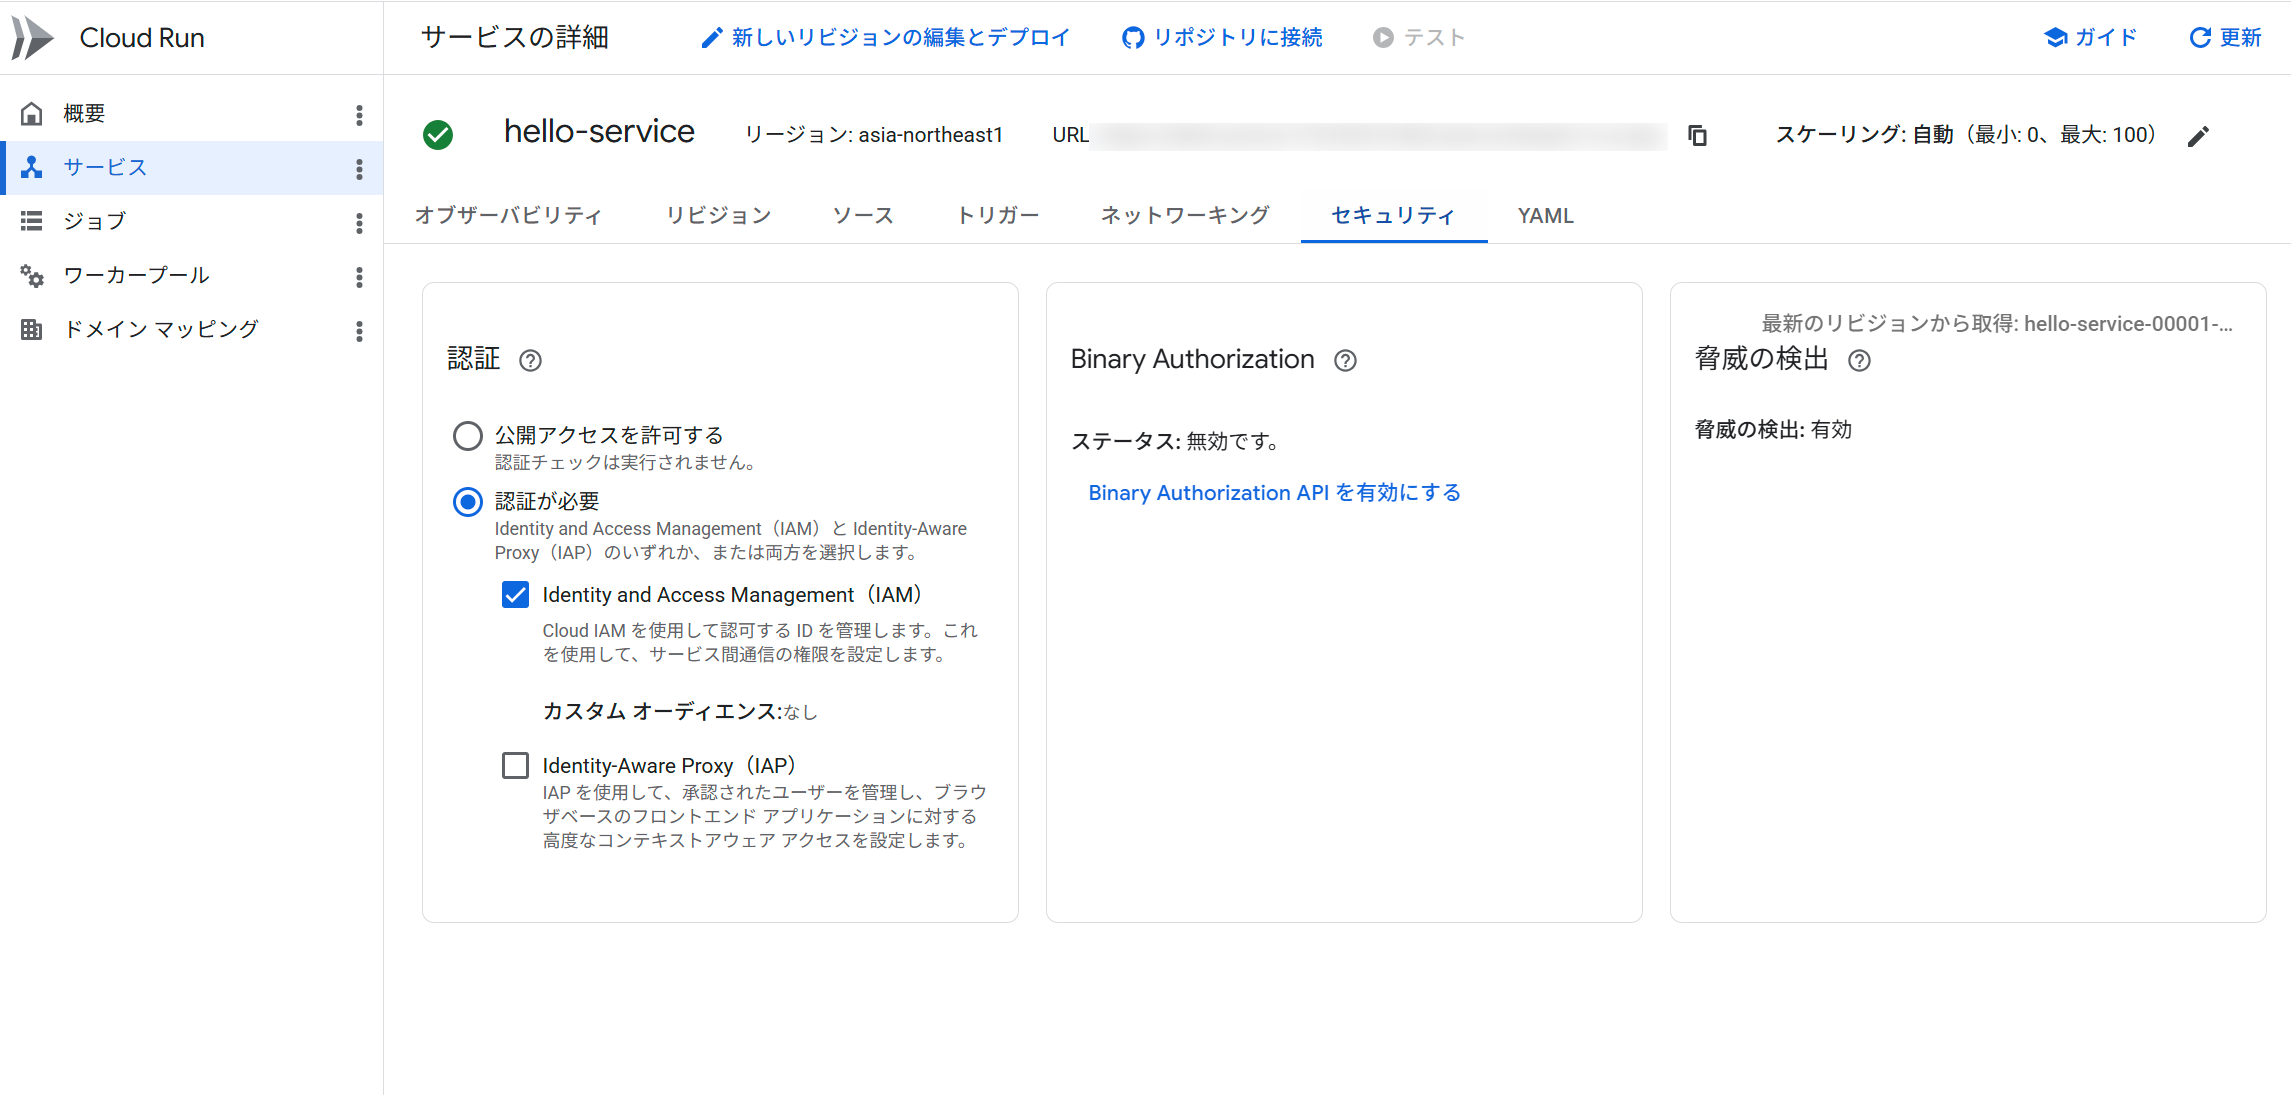Click the サービス sidebar icon
This screenshot has height=1095, width=2291.
32,168
